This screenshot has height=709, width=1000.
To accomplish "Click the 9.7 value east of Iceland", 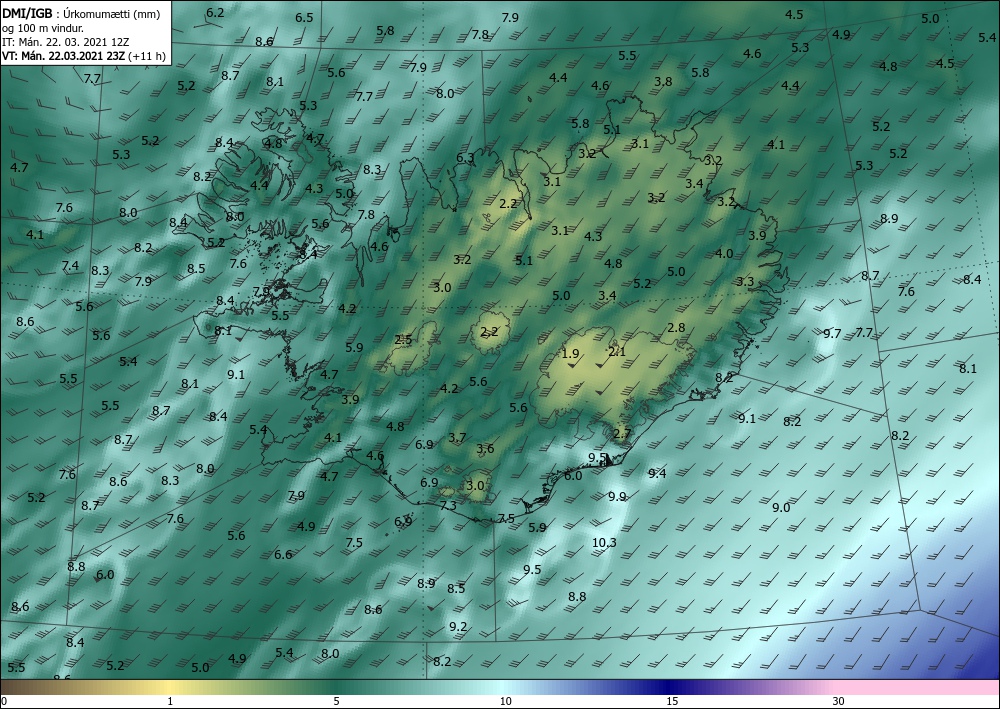I will click(832, 333).
